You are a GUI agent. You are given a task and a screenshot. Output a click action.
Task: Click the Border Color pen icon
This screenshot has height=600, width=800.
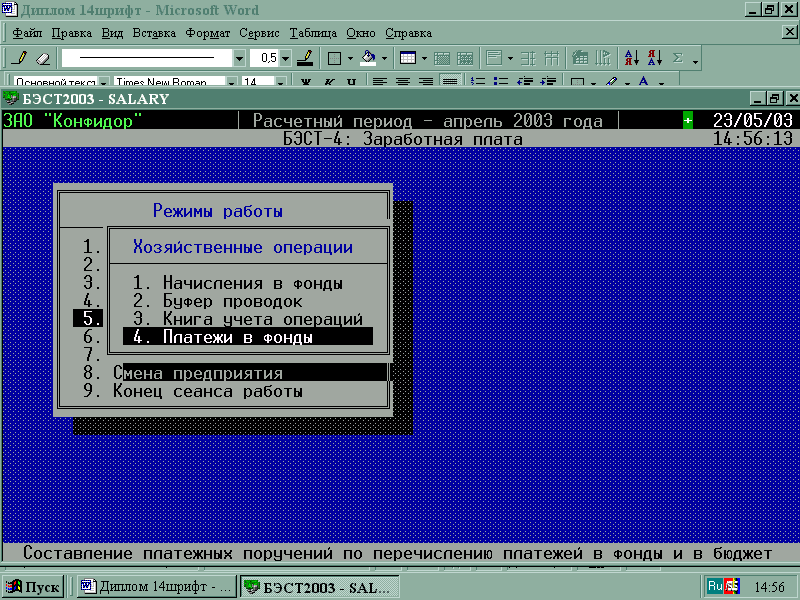click(305, 58)
